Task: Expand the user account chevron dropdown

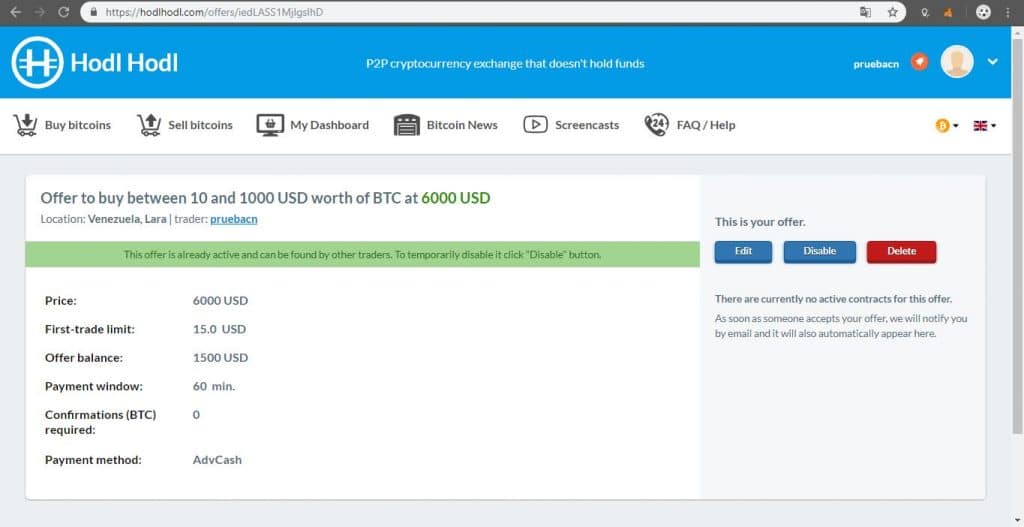Action: pos(993,62)
